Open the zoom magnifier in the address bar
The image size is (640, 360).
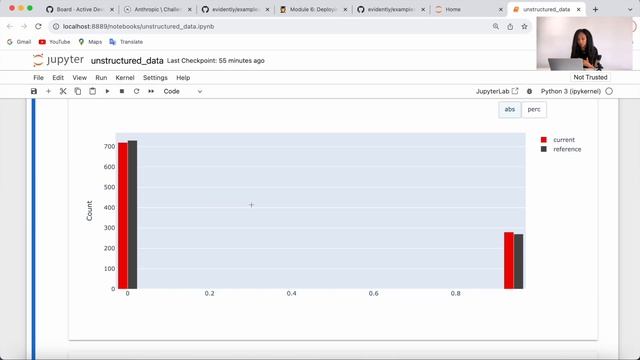tap(496, 27)
